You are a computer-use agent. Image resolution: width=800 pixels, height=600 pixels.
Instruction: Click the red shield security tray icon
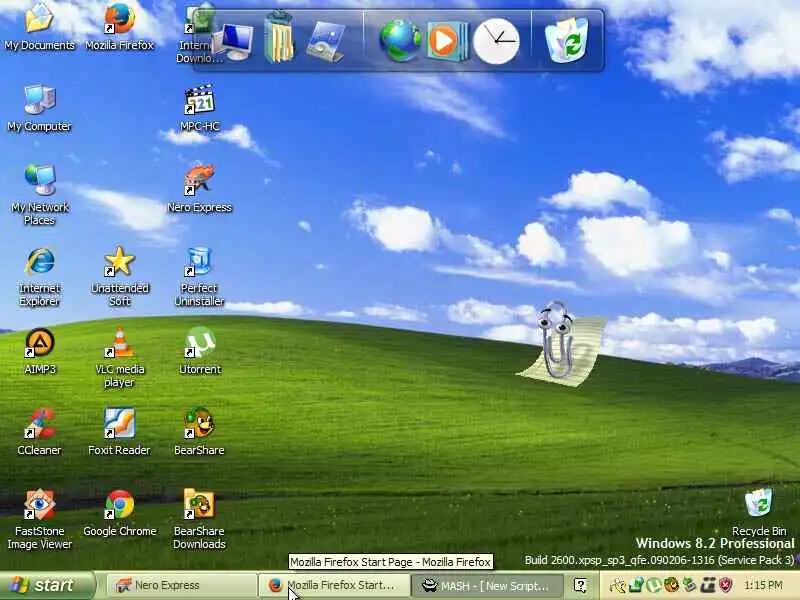pyautogui.click(x=726, y=585)
